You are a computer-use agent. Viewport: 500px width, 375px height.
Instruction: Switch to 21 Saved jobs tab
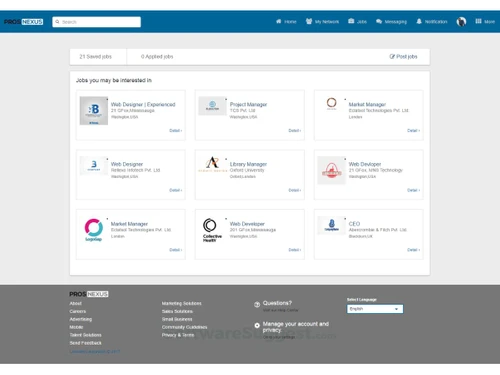[96, 57]
